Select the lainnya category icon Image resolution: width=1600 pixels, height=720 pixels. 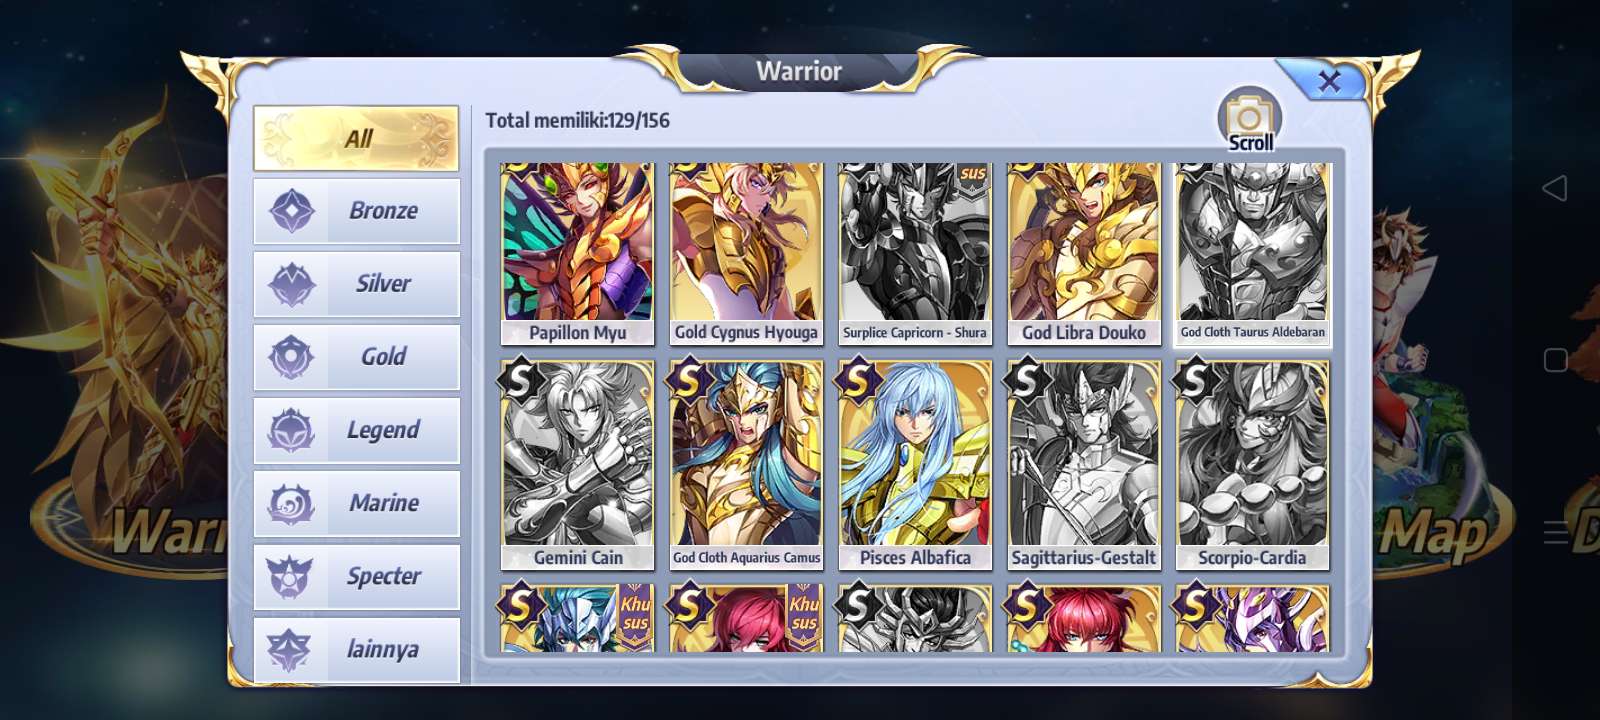tap(292, 649)
